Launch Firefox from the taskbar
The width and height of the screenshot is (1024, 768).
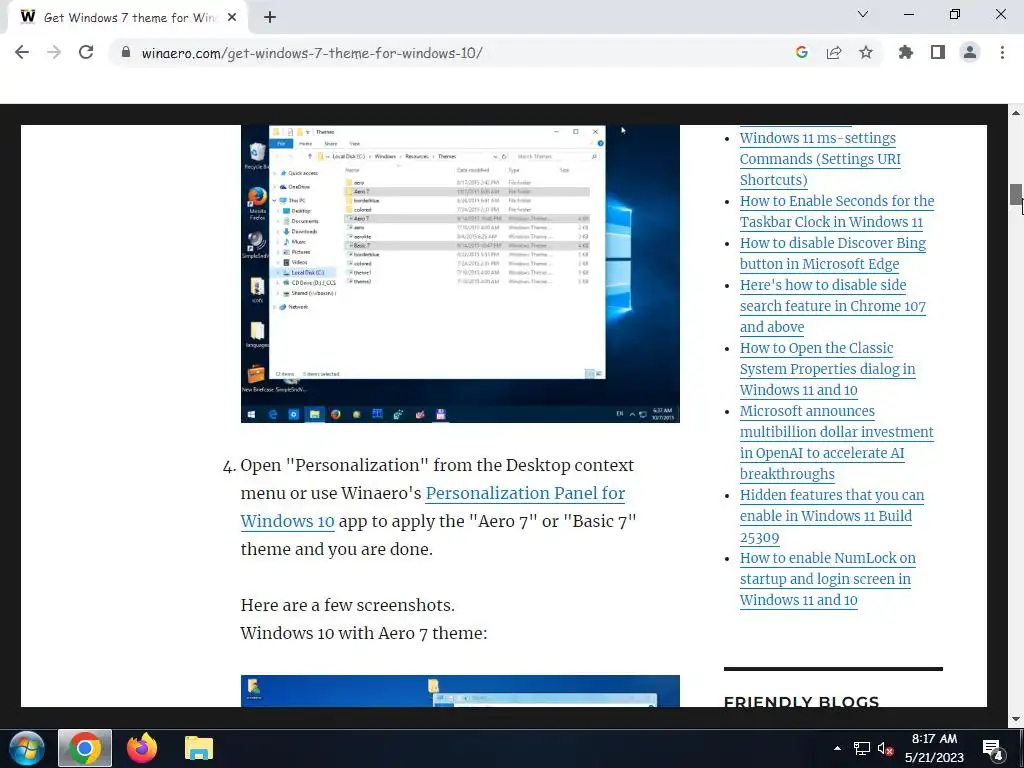[142, 748]
